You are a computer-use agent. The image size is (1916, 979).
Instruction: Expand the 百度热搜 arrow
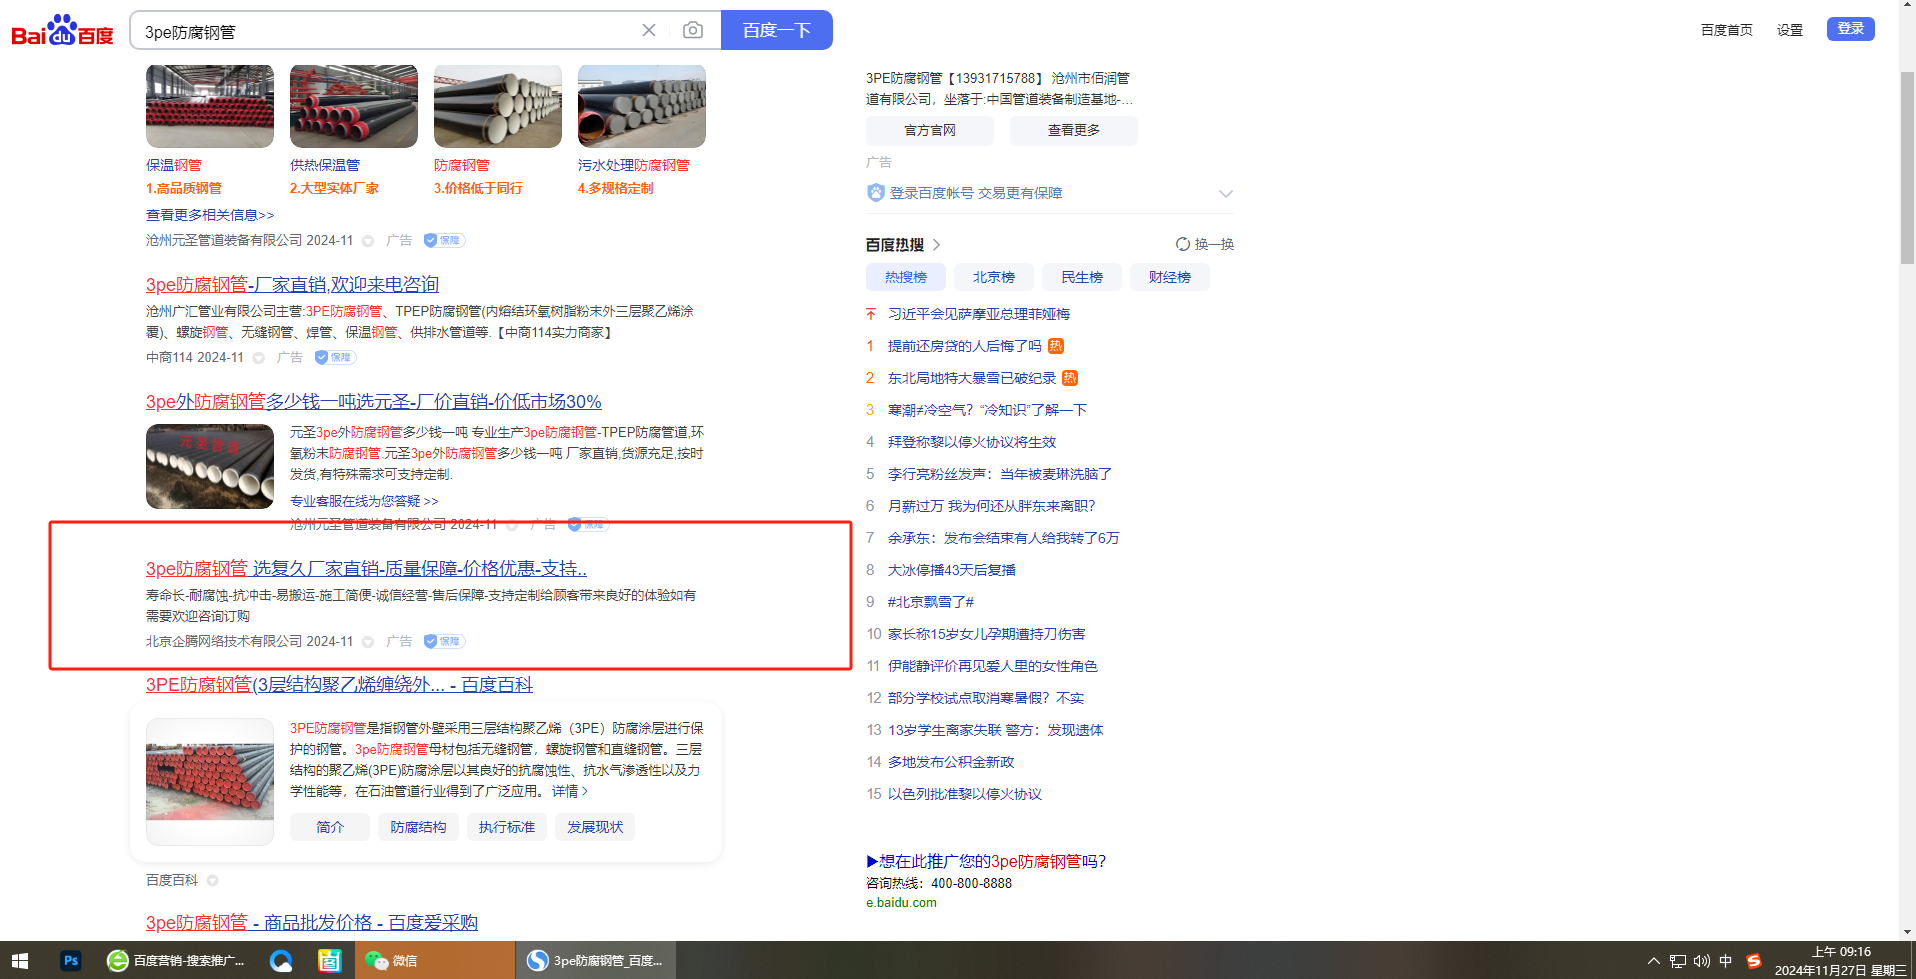click(x=937, y=245)
